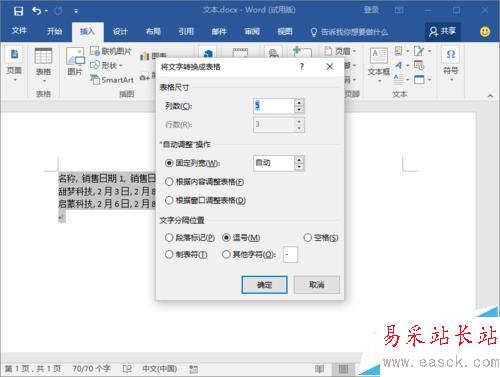Click the page count in status bar

(33, 369)
